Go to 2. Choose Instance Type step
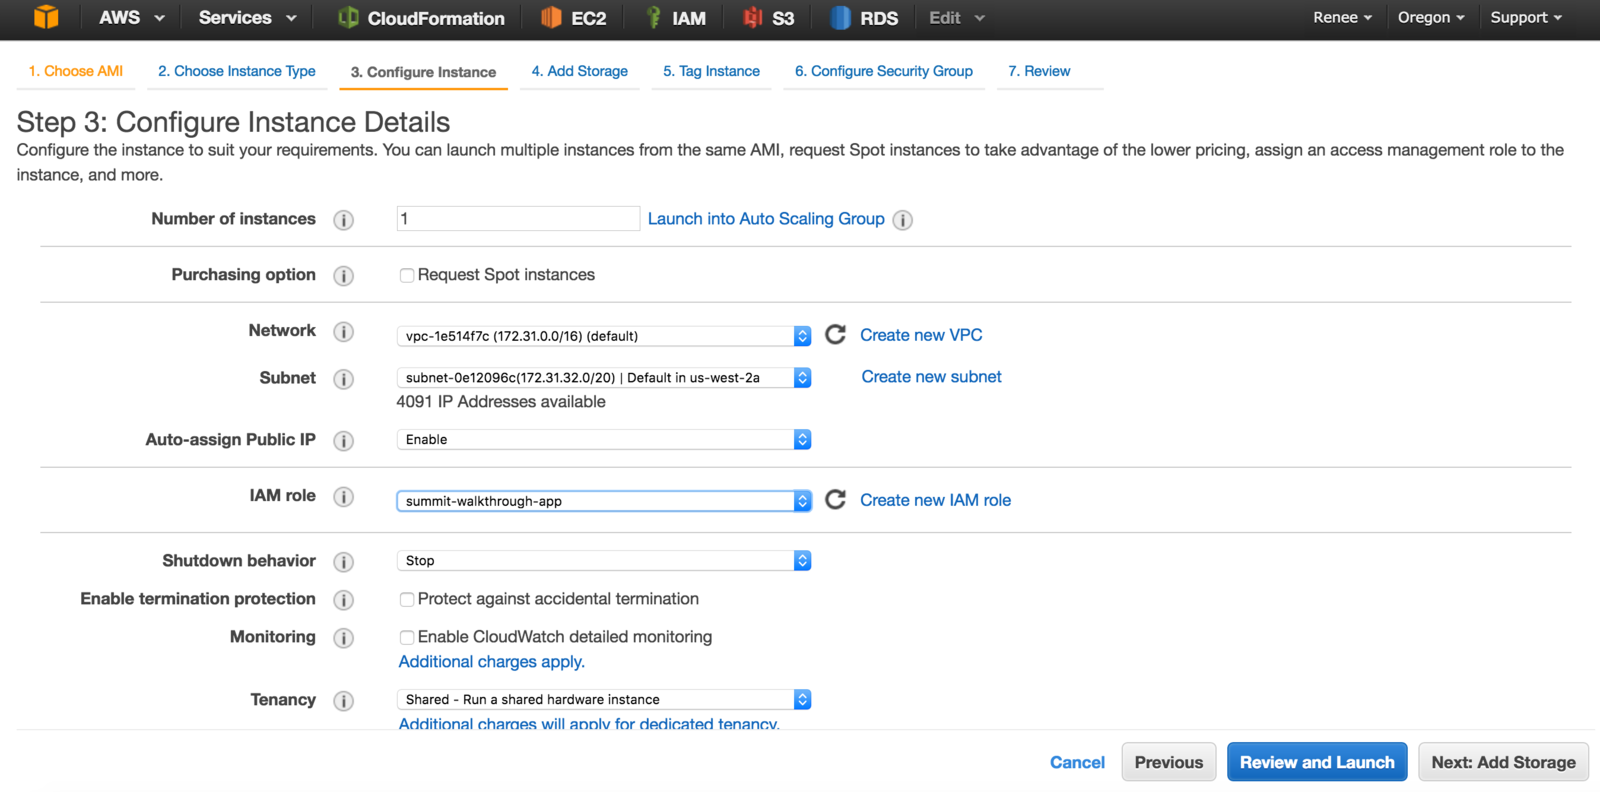Screen dimensions: 1600x792 (237, 71)
